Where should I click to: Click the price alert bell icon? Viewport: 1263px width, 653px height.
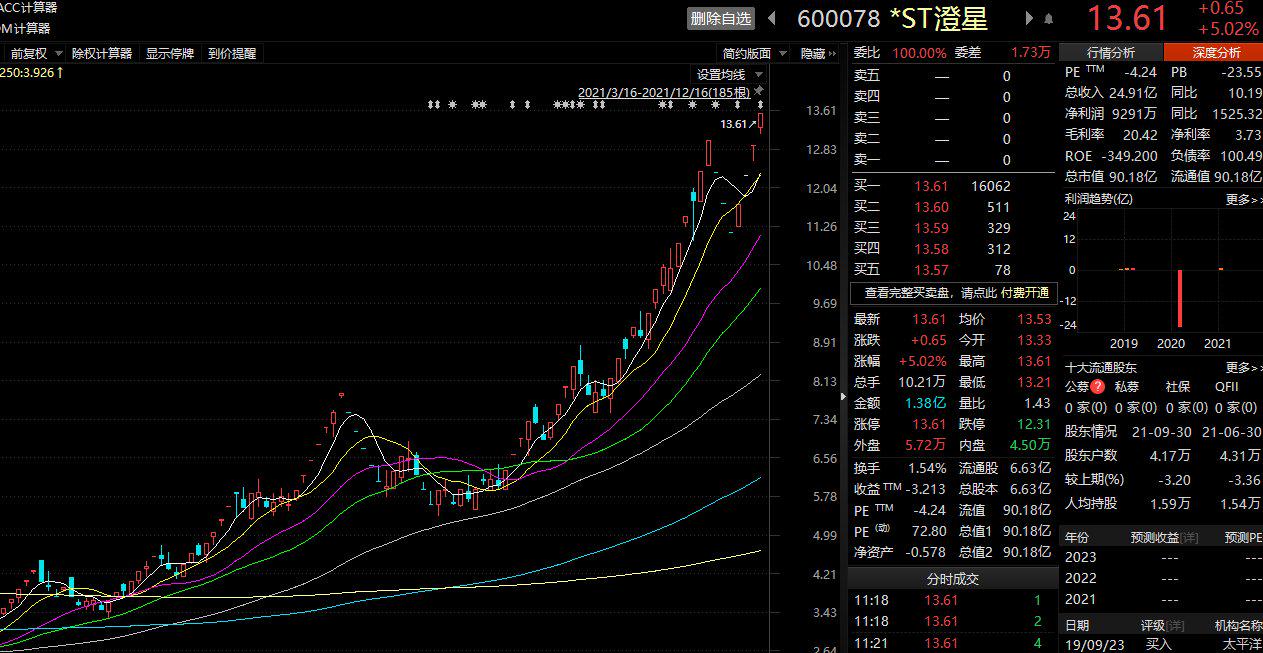[x=1048, y=19]
